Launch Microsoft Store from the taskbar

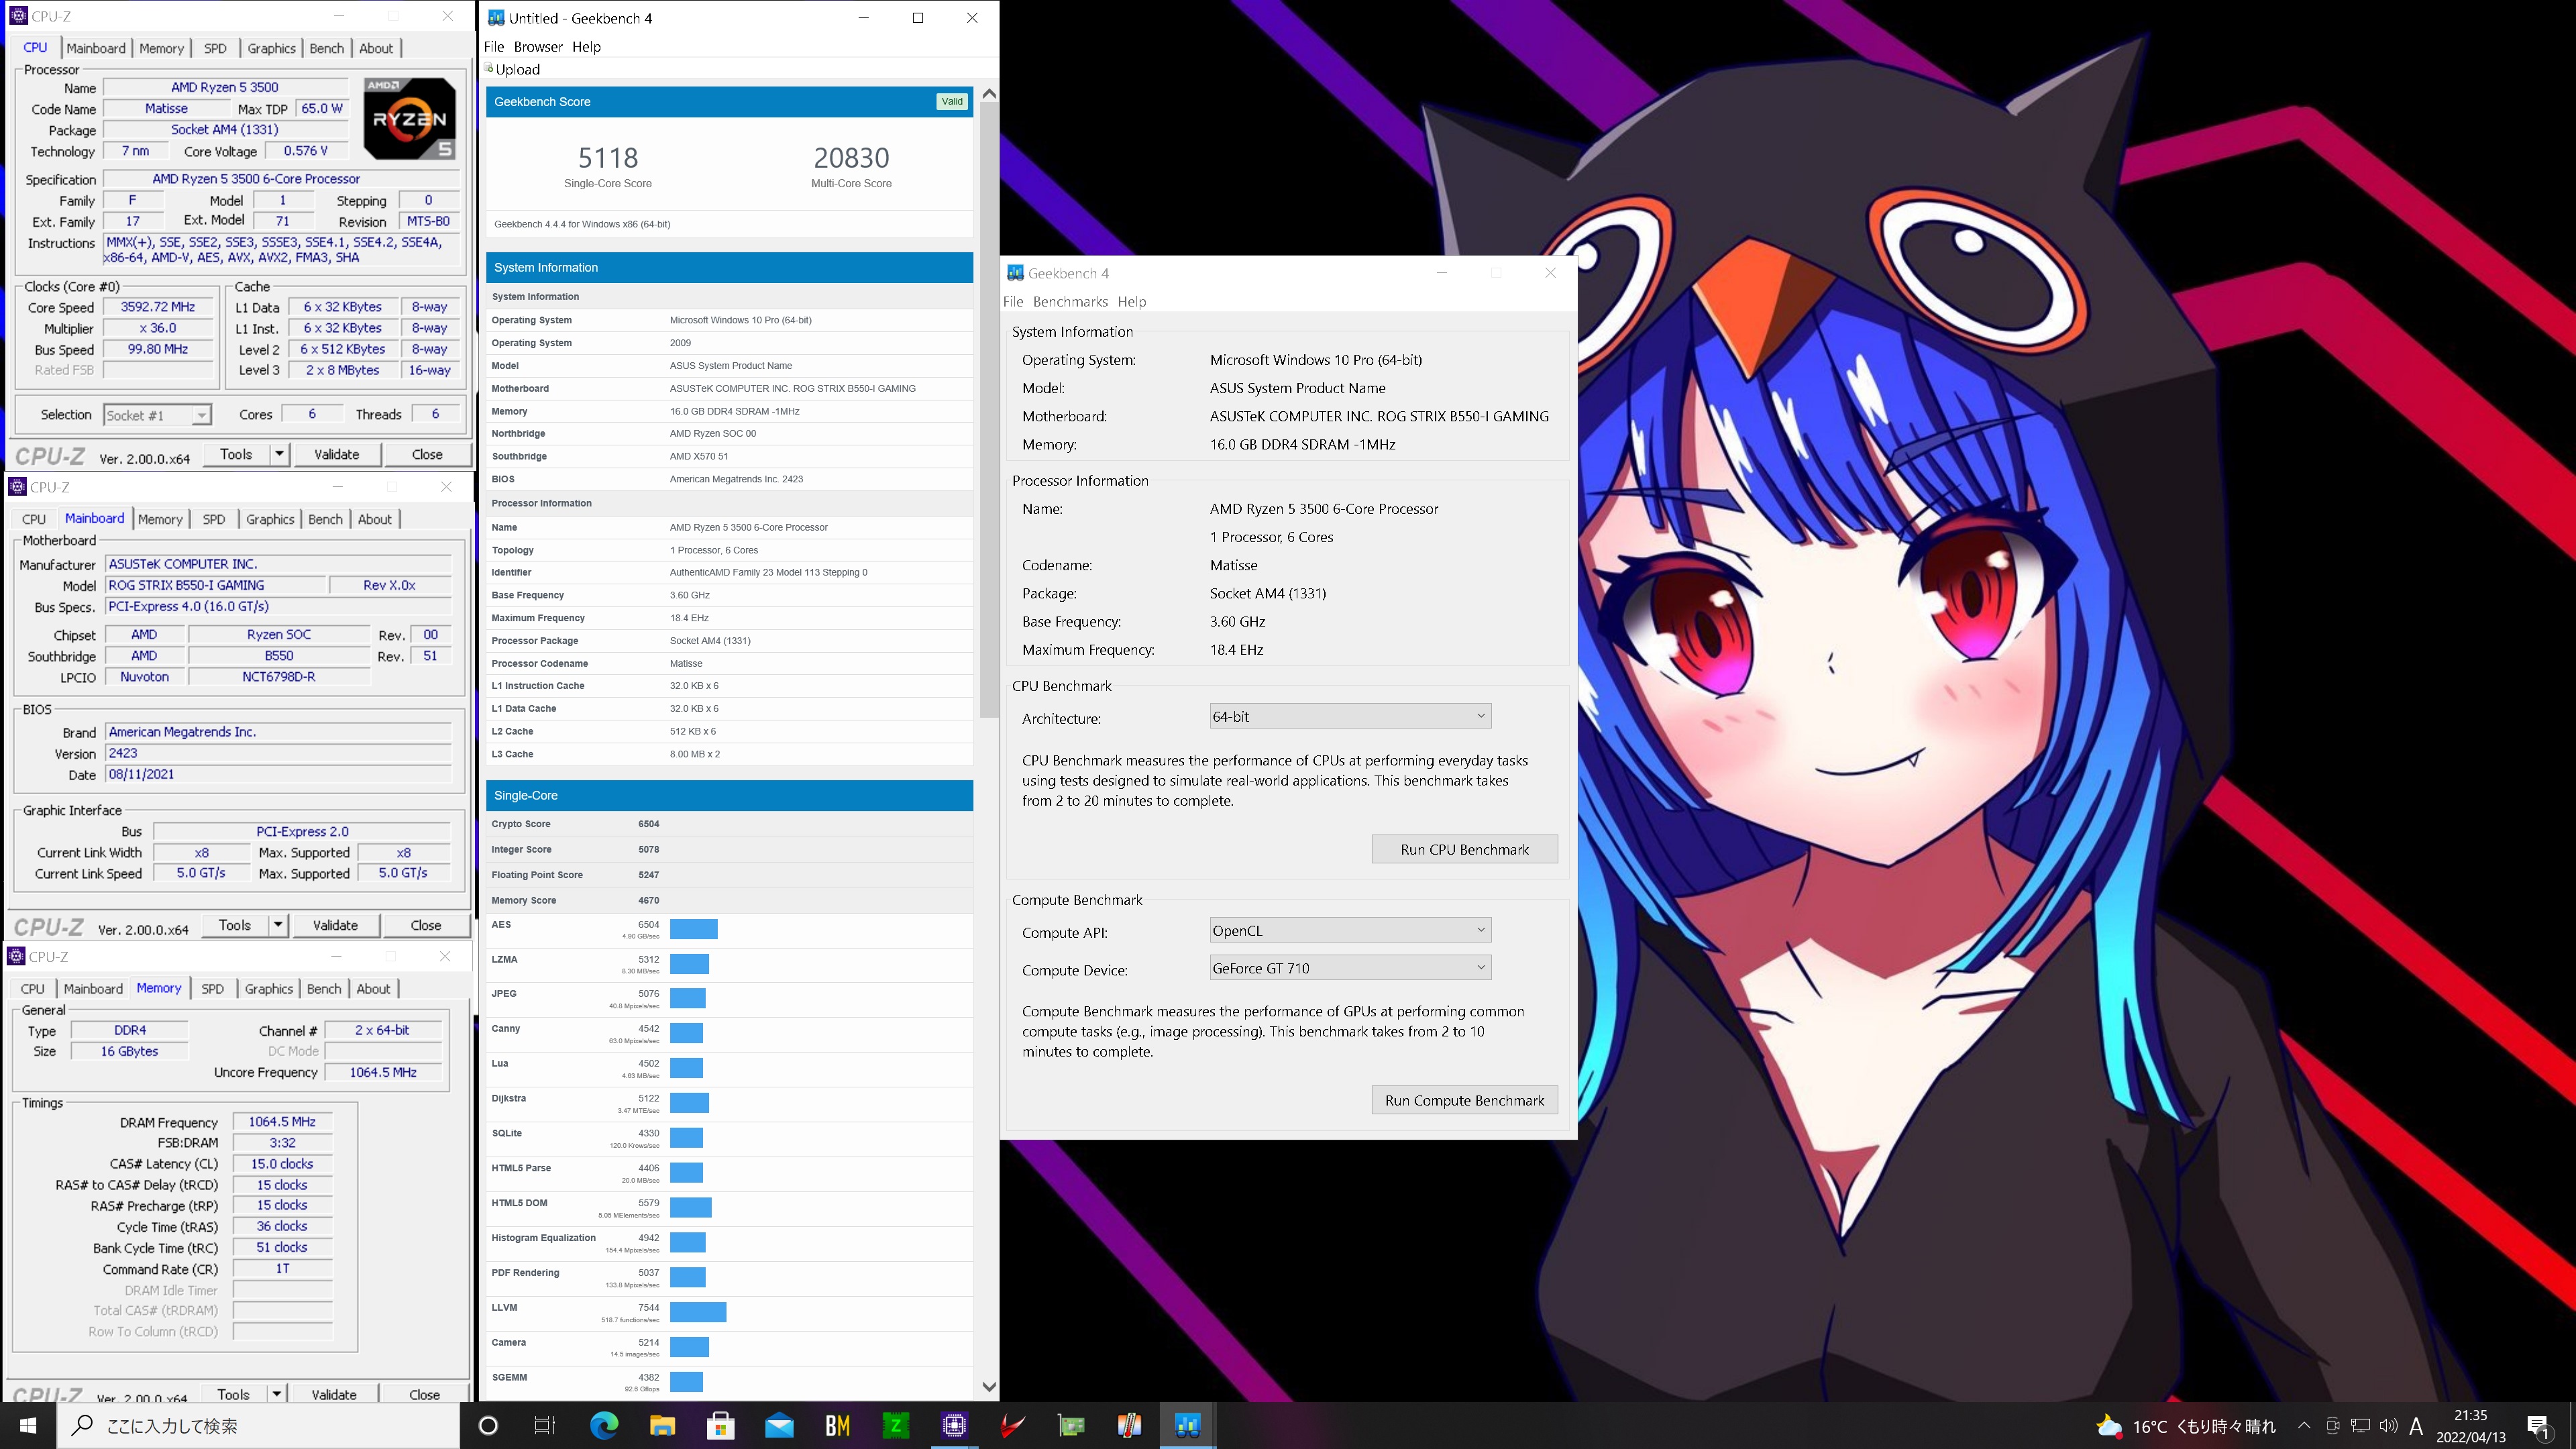coord(720,1425)
